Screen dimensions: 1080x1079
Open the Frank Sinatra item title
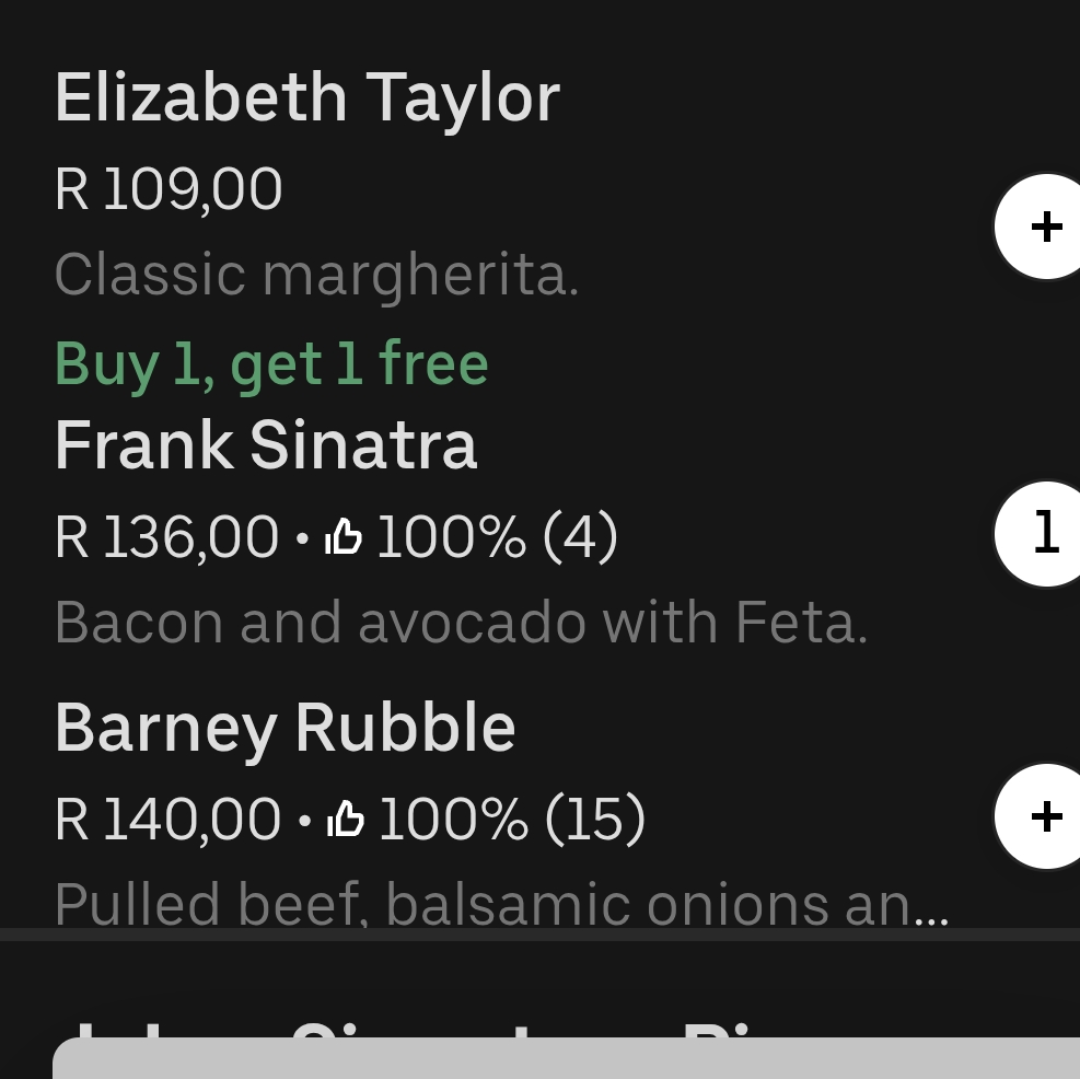(266, 445)
